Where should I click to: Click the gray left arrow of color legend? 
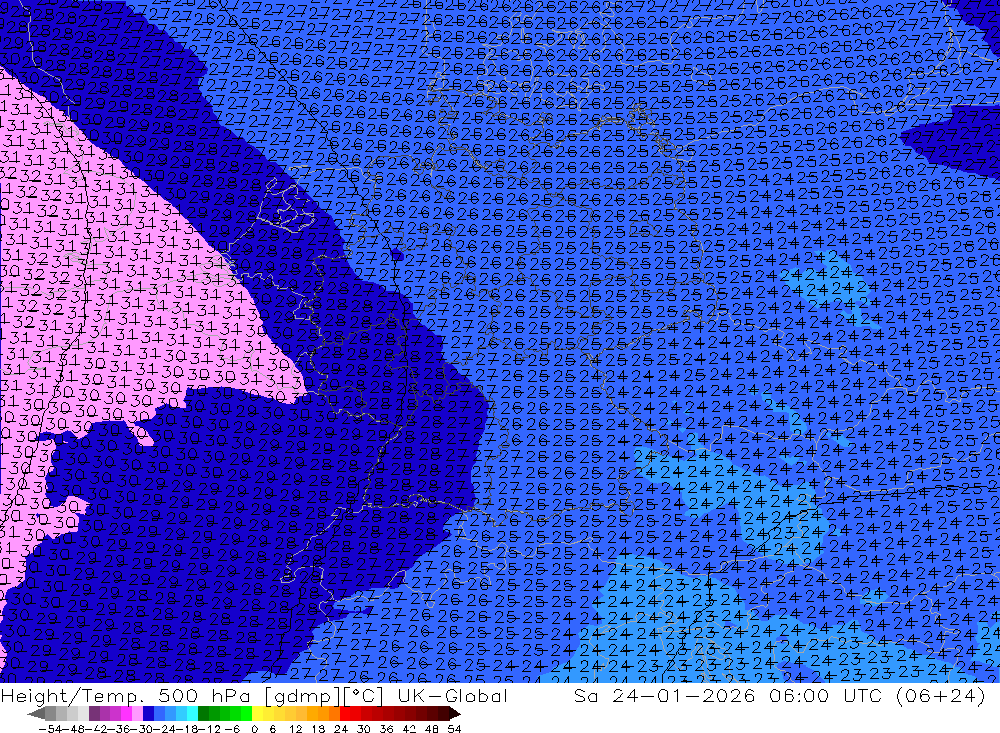36,713
